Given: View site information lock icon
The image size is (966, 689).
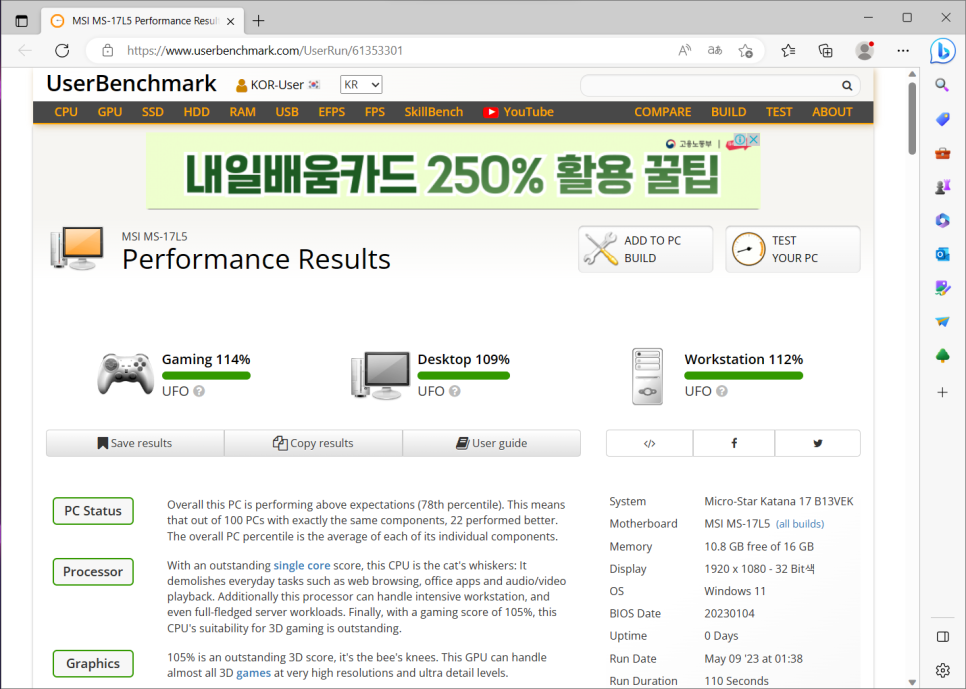Looking at the screenshot, I should (108, 51).
